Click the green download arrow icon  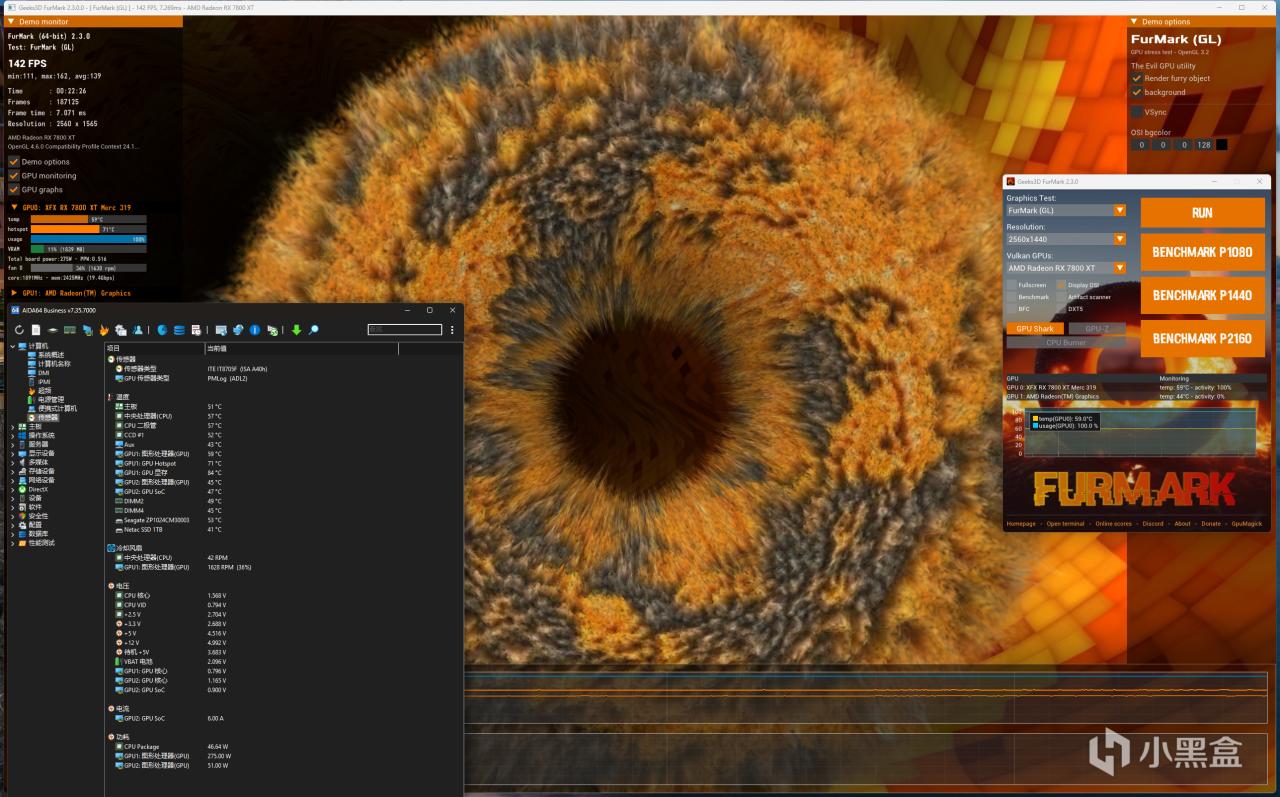[x=296, y=330]
